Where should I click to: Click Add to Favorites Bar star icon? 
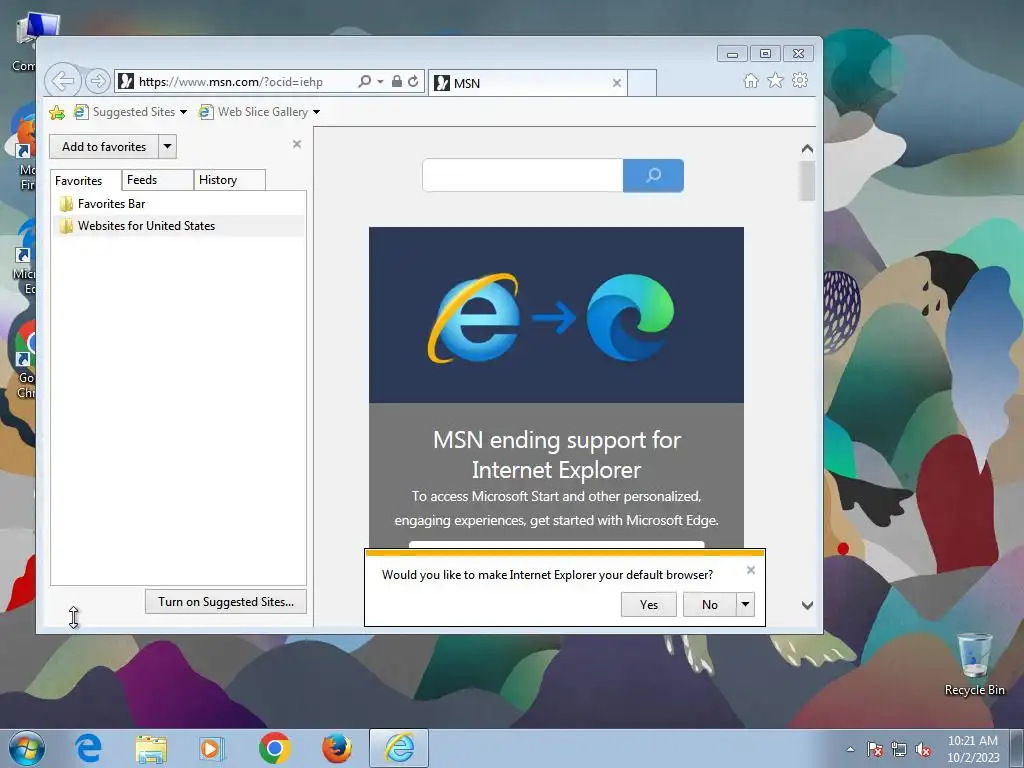pyautogui.click(x=57, y=112)
